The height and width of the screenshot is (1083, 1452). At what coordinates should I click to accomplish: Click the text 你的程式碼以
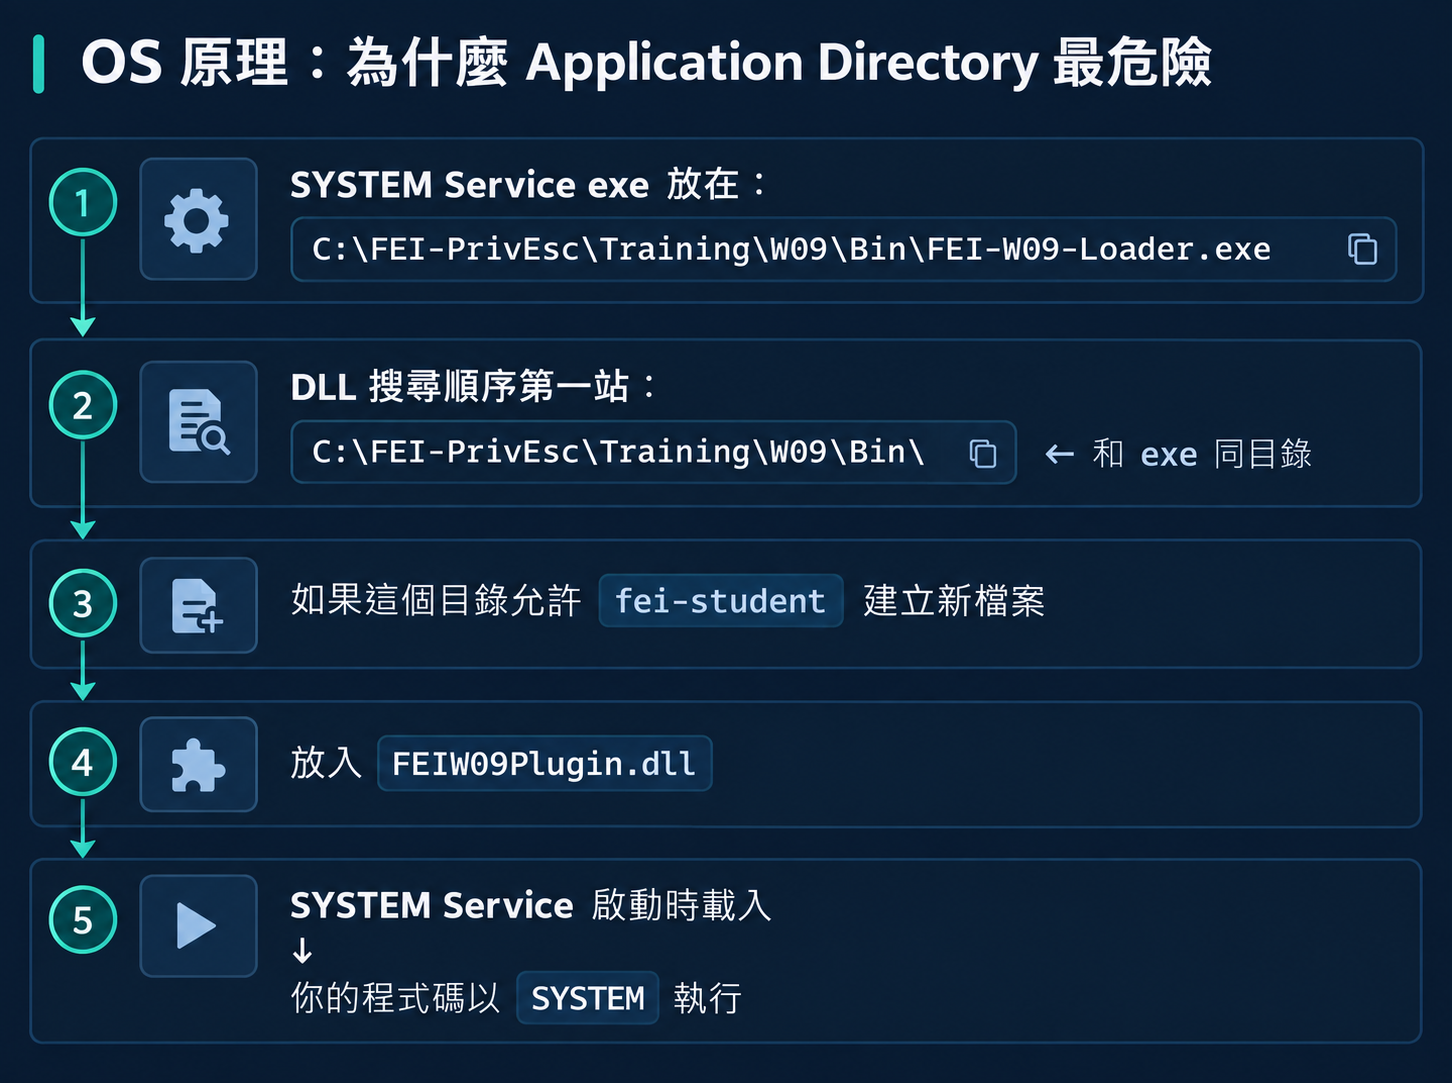click(x=395, y=997)
